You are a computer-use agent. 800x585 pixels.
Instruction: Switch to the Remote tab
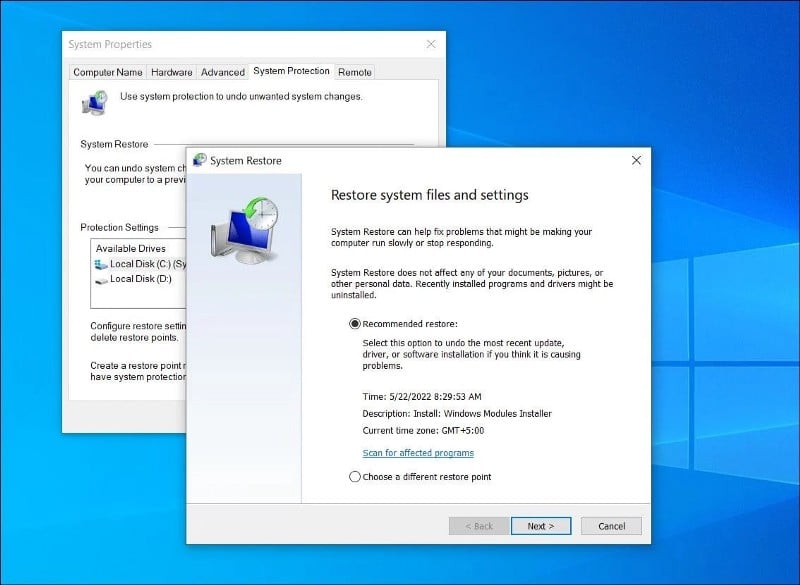355,72
